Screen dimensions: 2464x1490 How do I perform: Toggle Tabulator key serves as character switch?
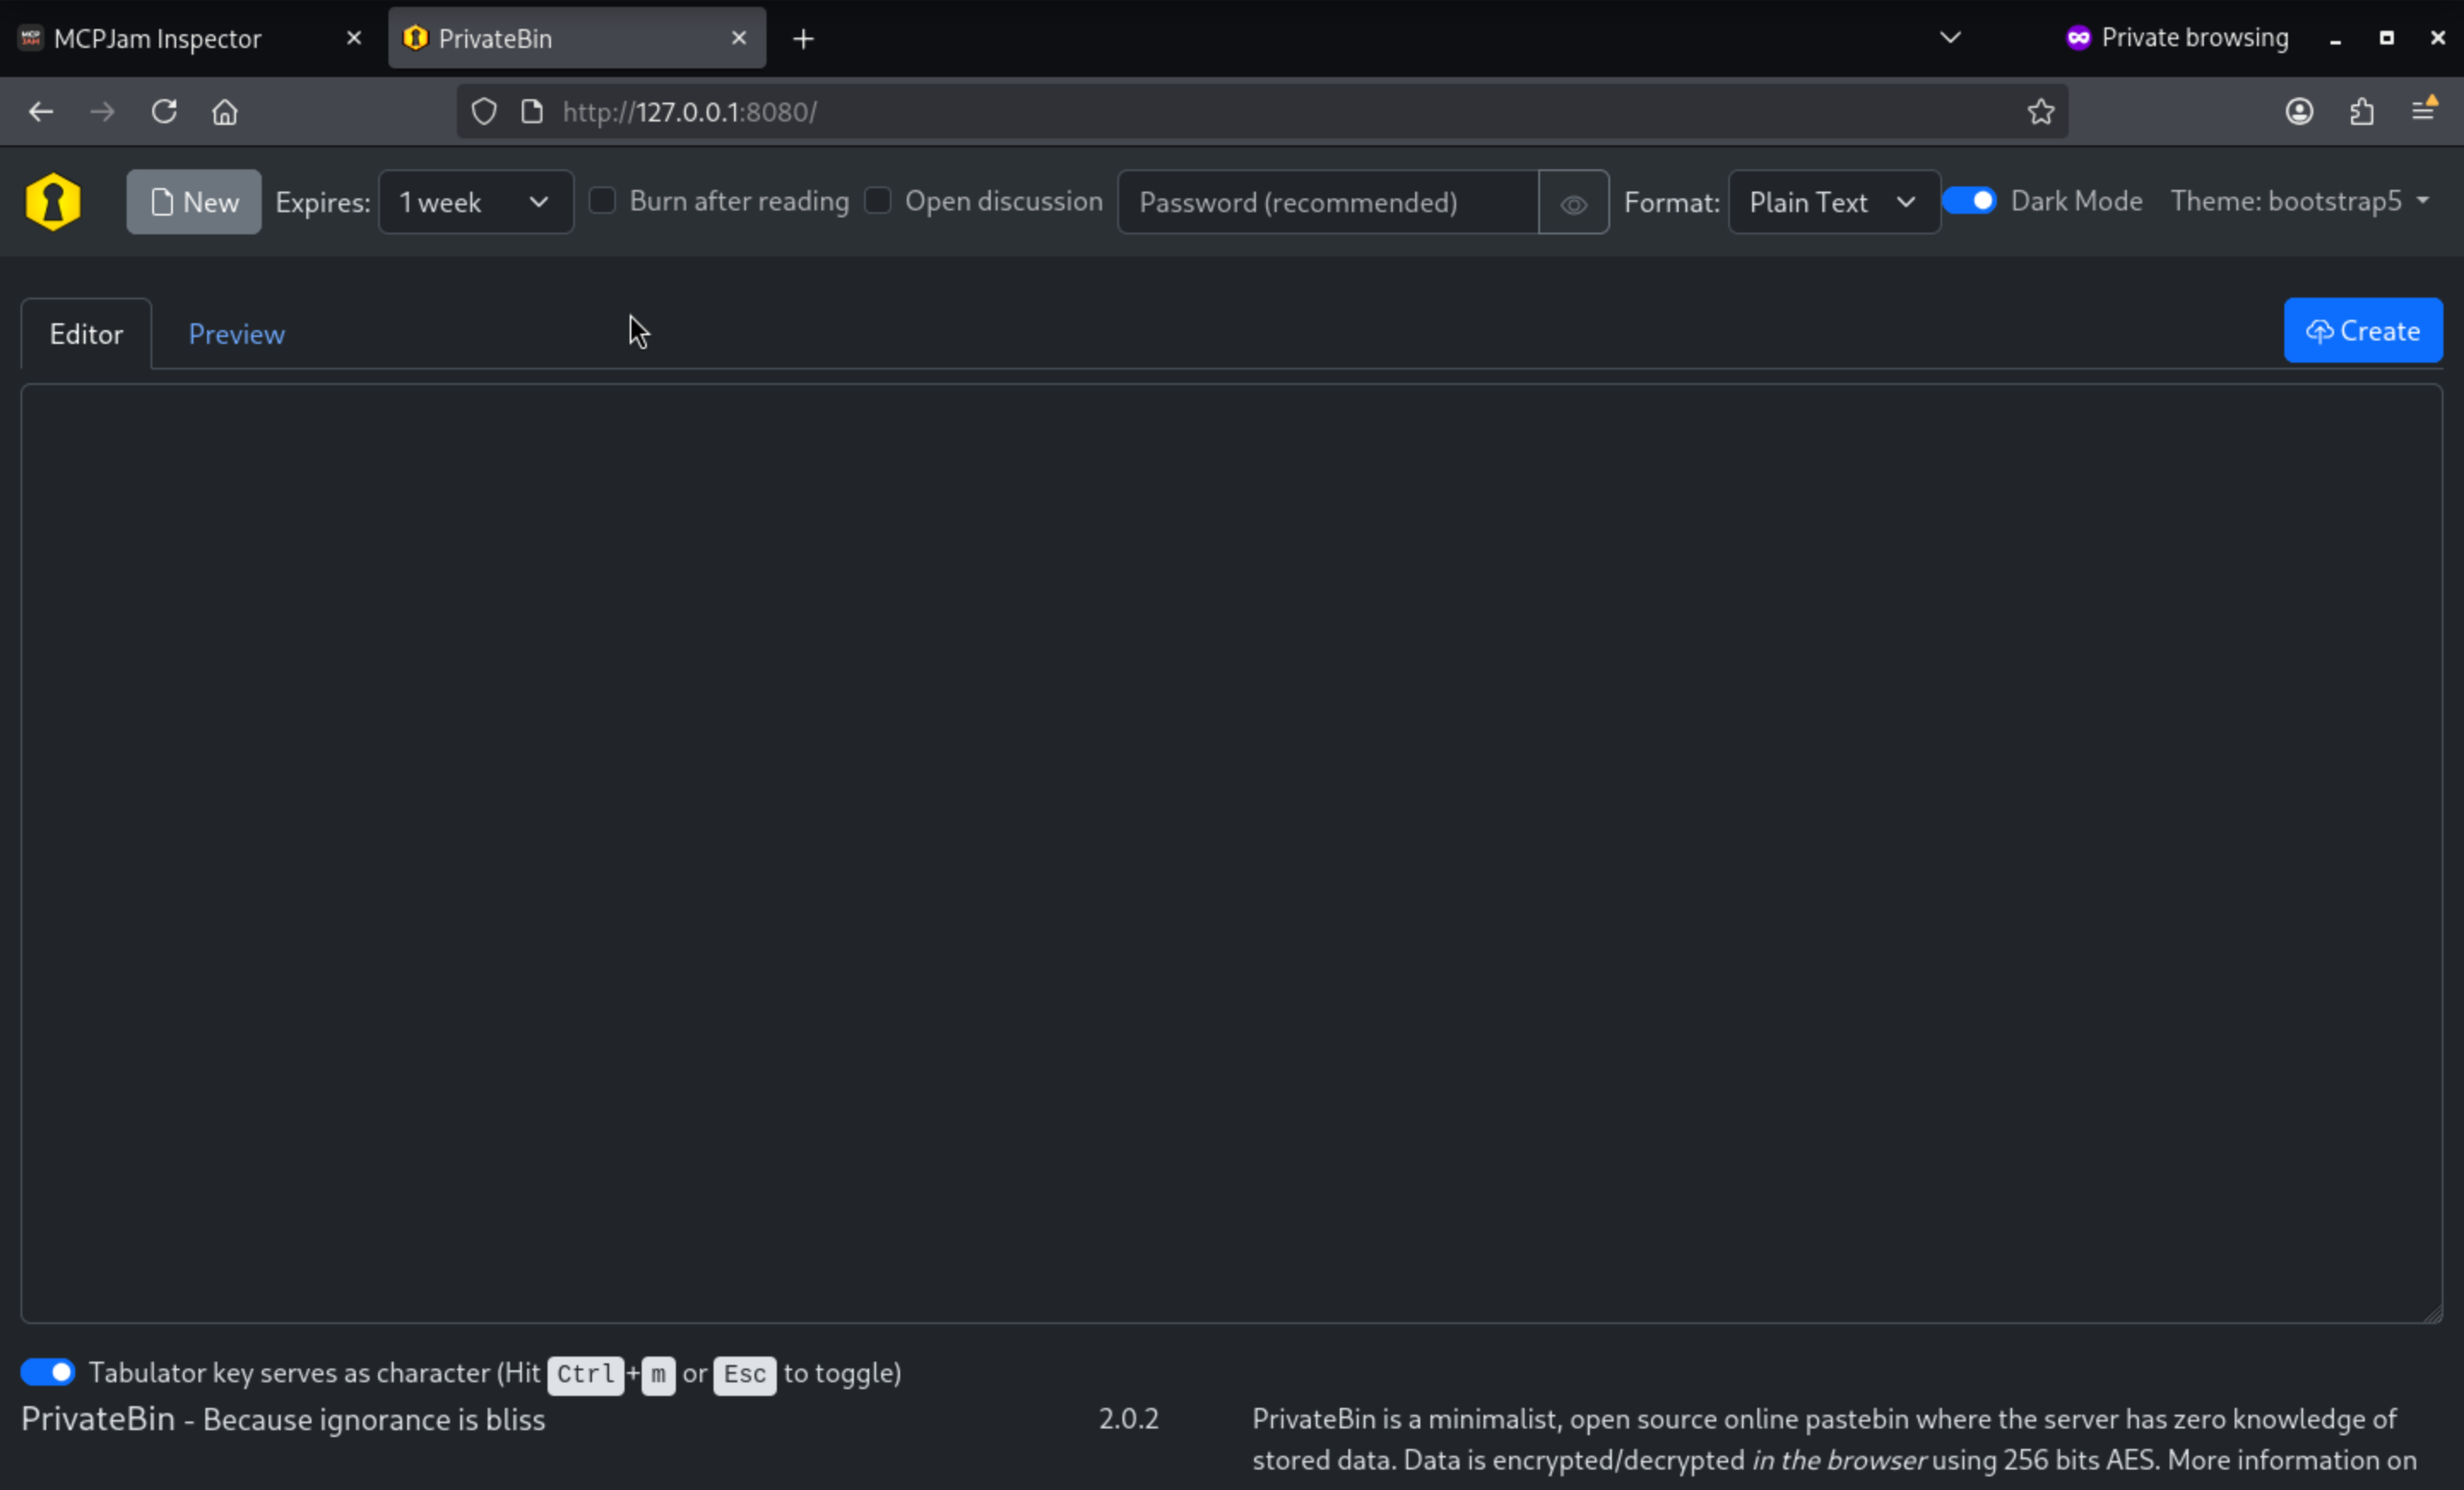(47, 1372)
